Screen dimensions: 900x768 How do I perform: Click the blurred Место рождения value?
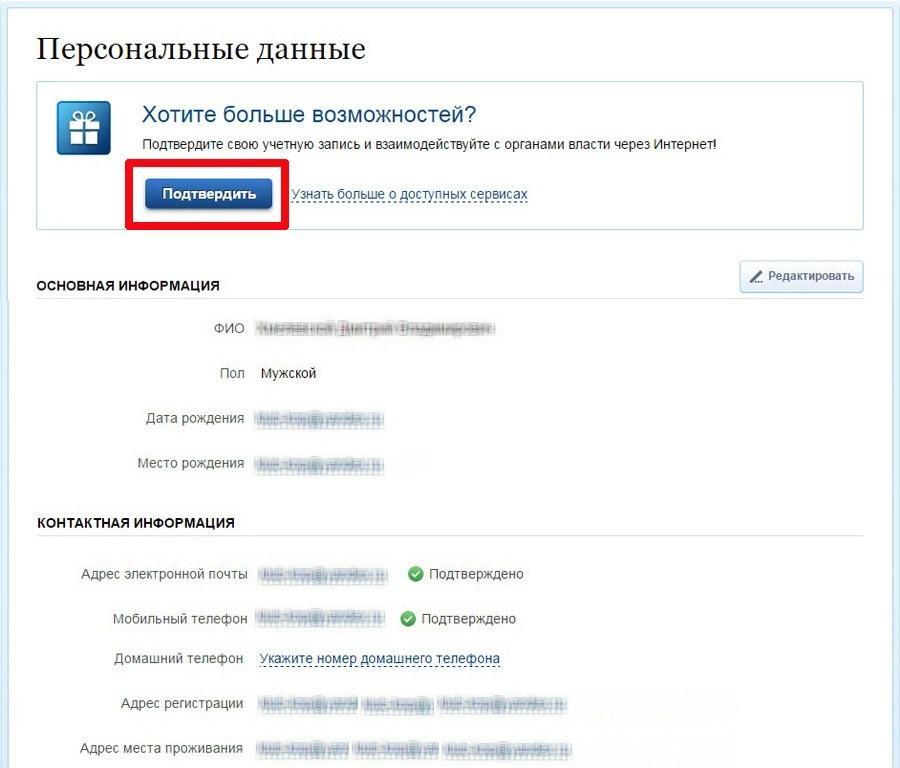coord(319,464)
